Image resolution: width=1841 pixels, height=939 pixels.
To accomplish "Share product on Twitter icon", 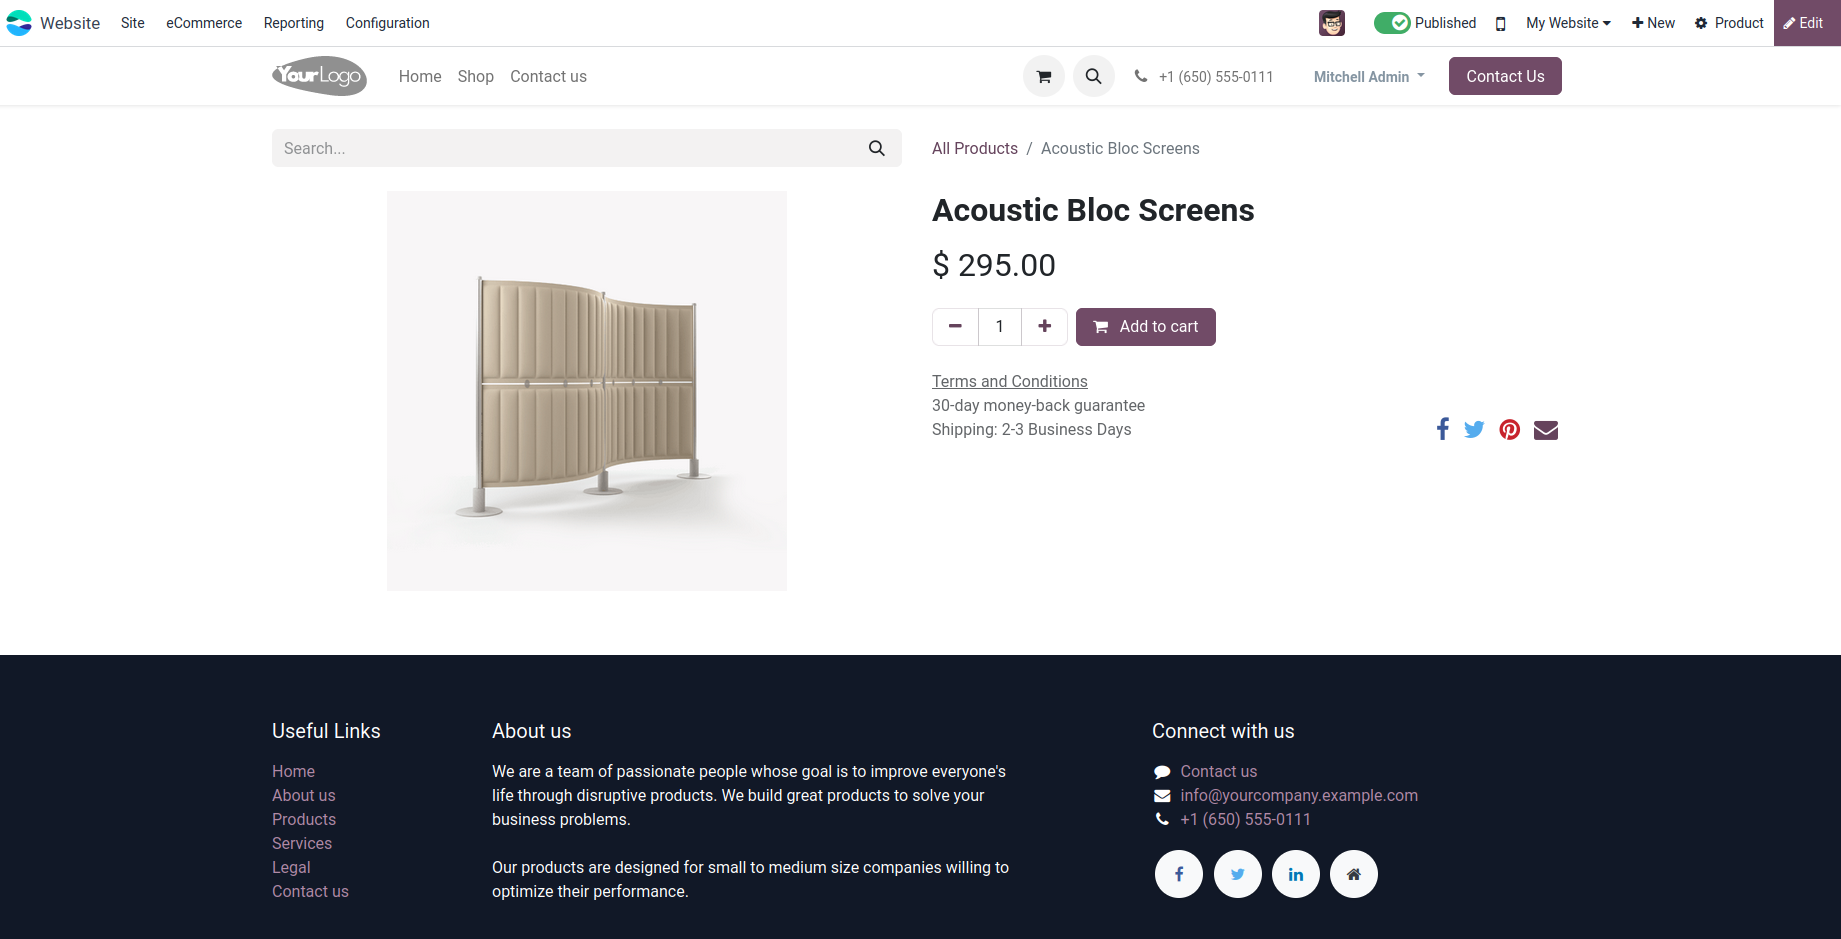I will (1474, 429).
